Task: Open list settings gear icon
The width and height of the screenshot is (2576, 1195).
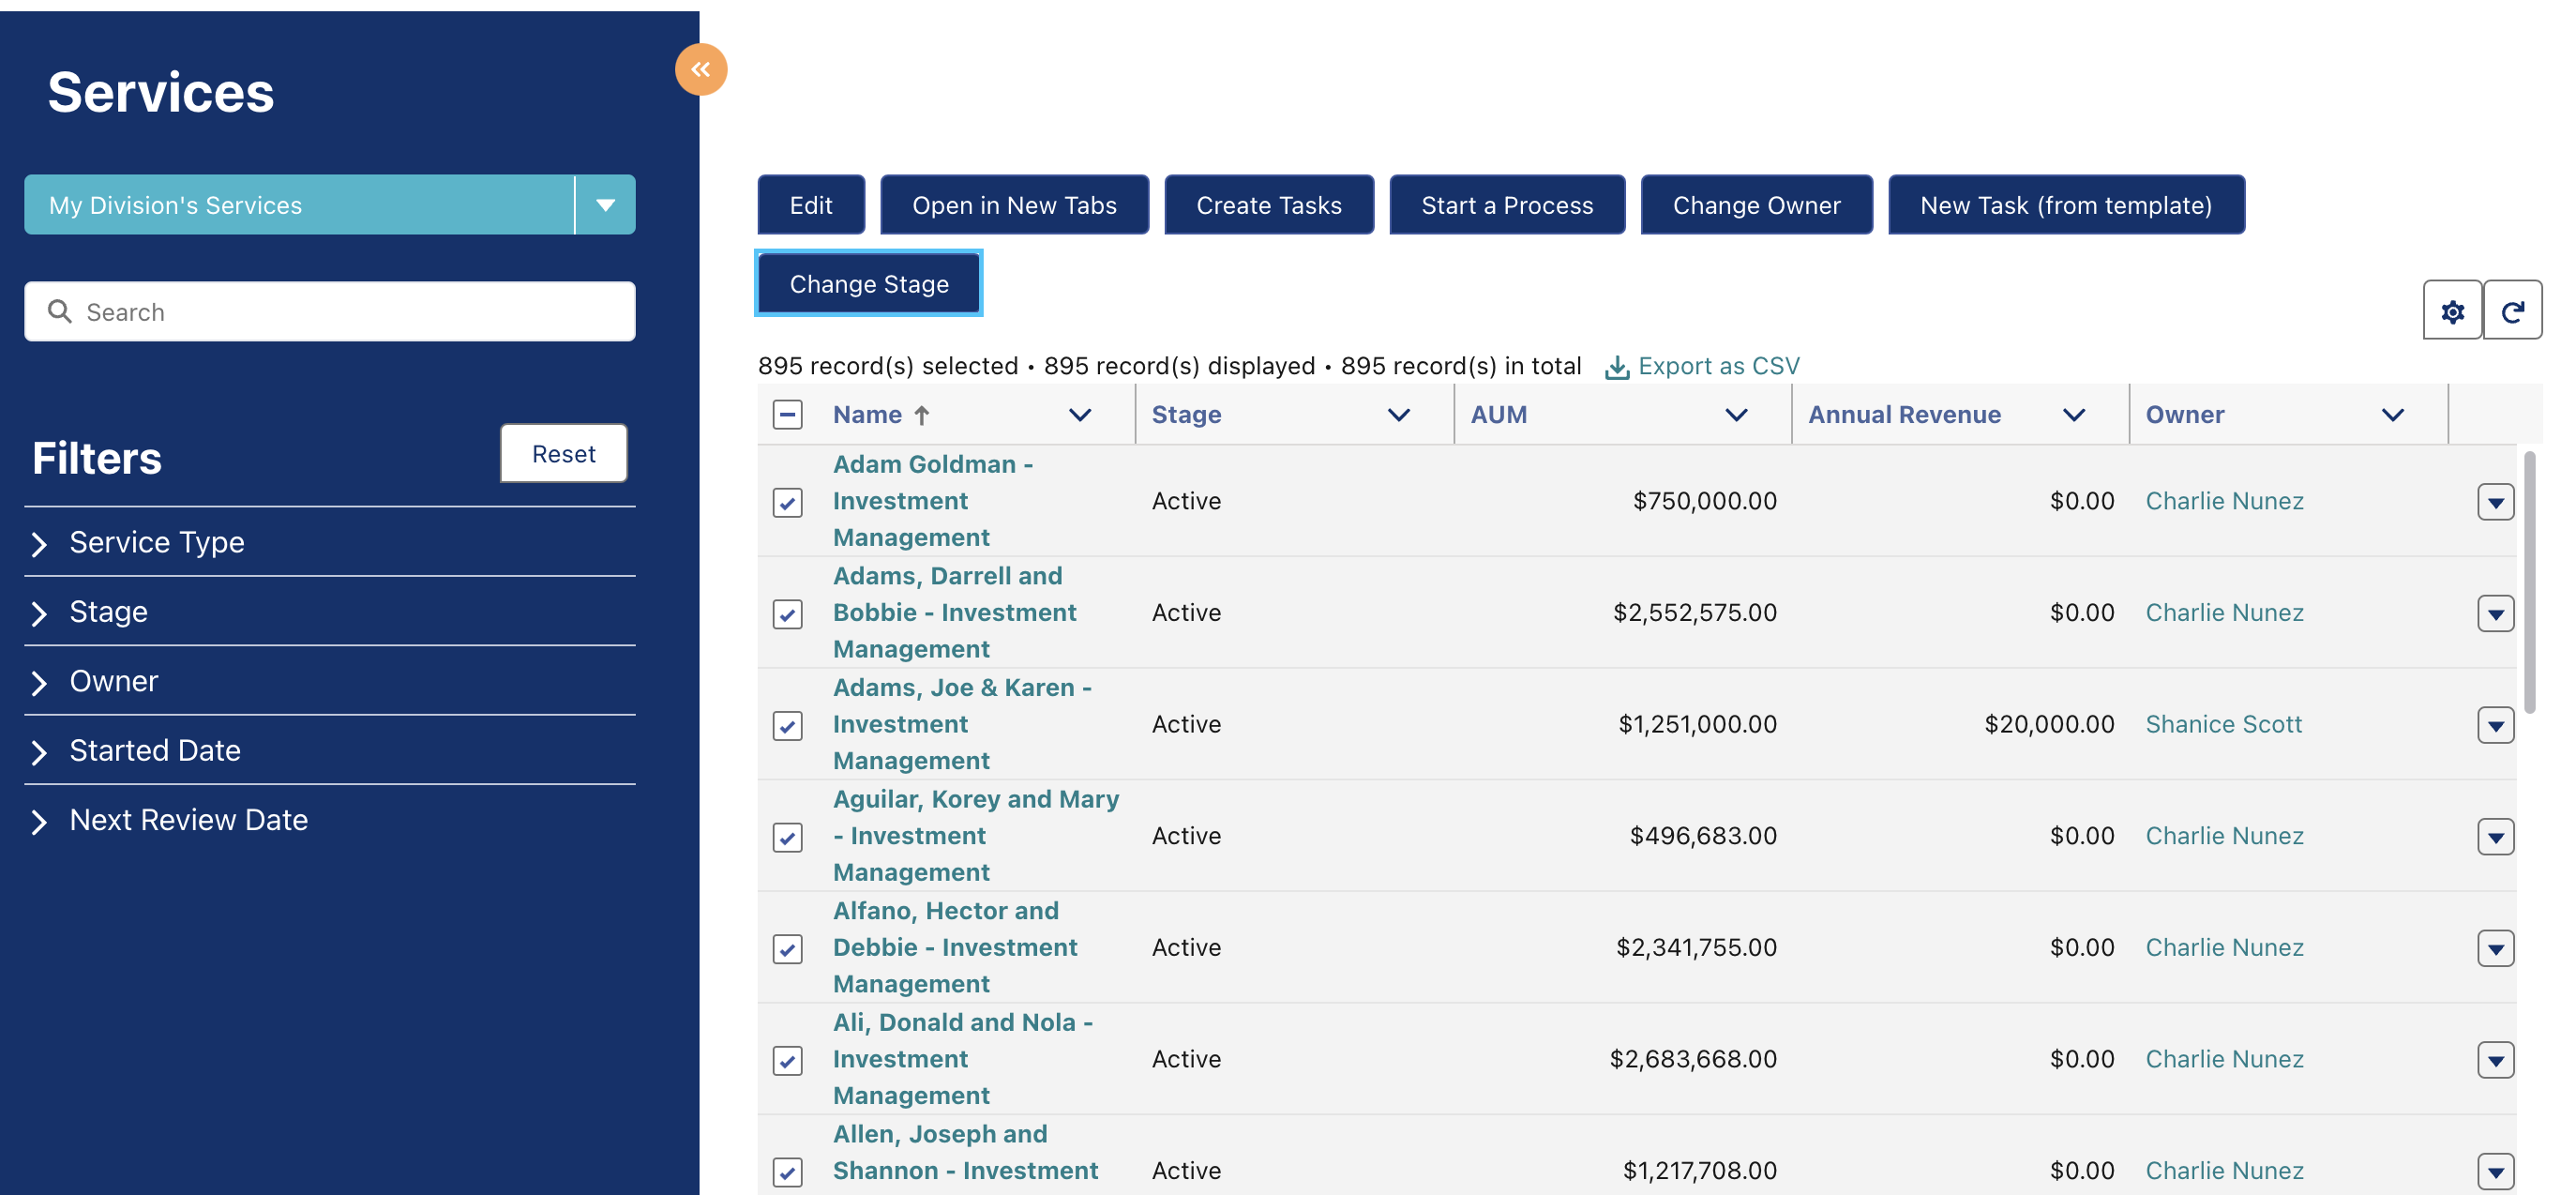Action: coord(2452,311)
